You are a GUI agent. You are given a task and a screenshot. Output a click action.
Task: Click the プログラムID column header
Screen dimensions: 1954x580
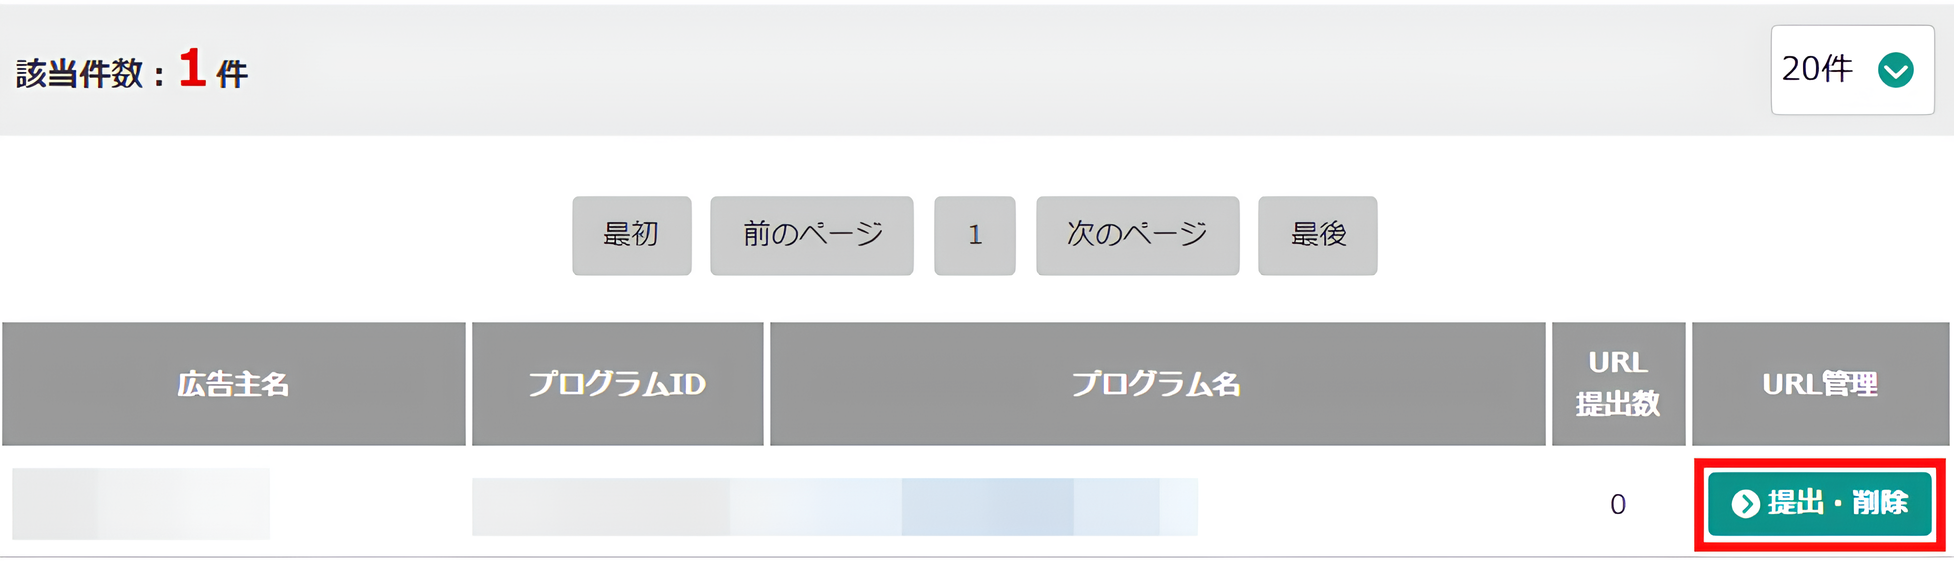coord(617,384)
